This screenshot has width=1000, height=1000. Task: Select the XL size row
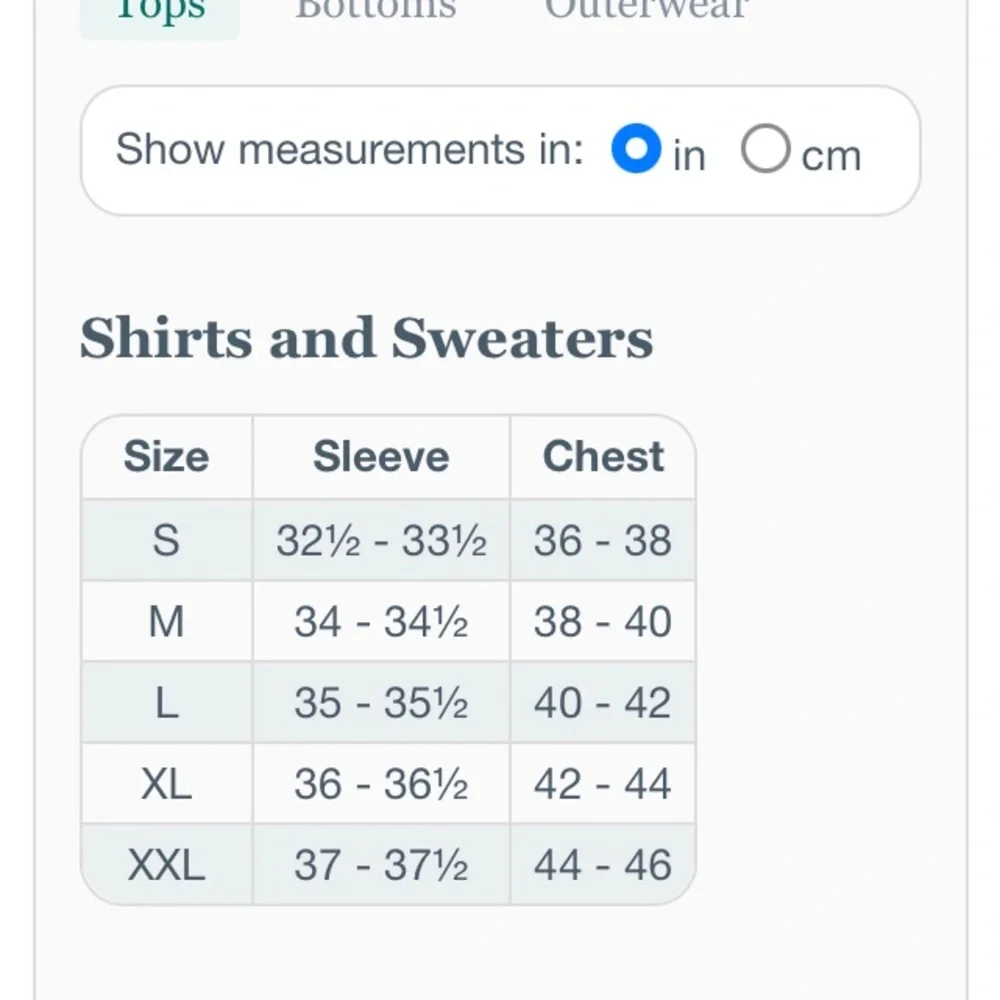point(168,784)
